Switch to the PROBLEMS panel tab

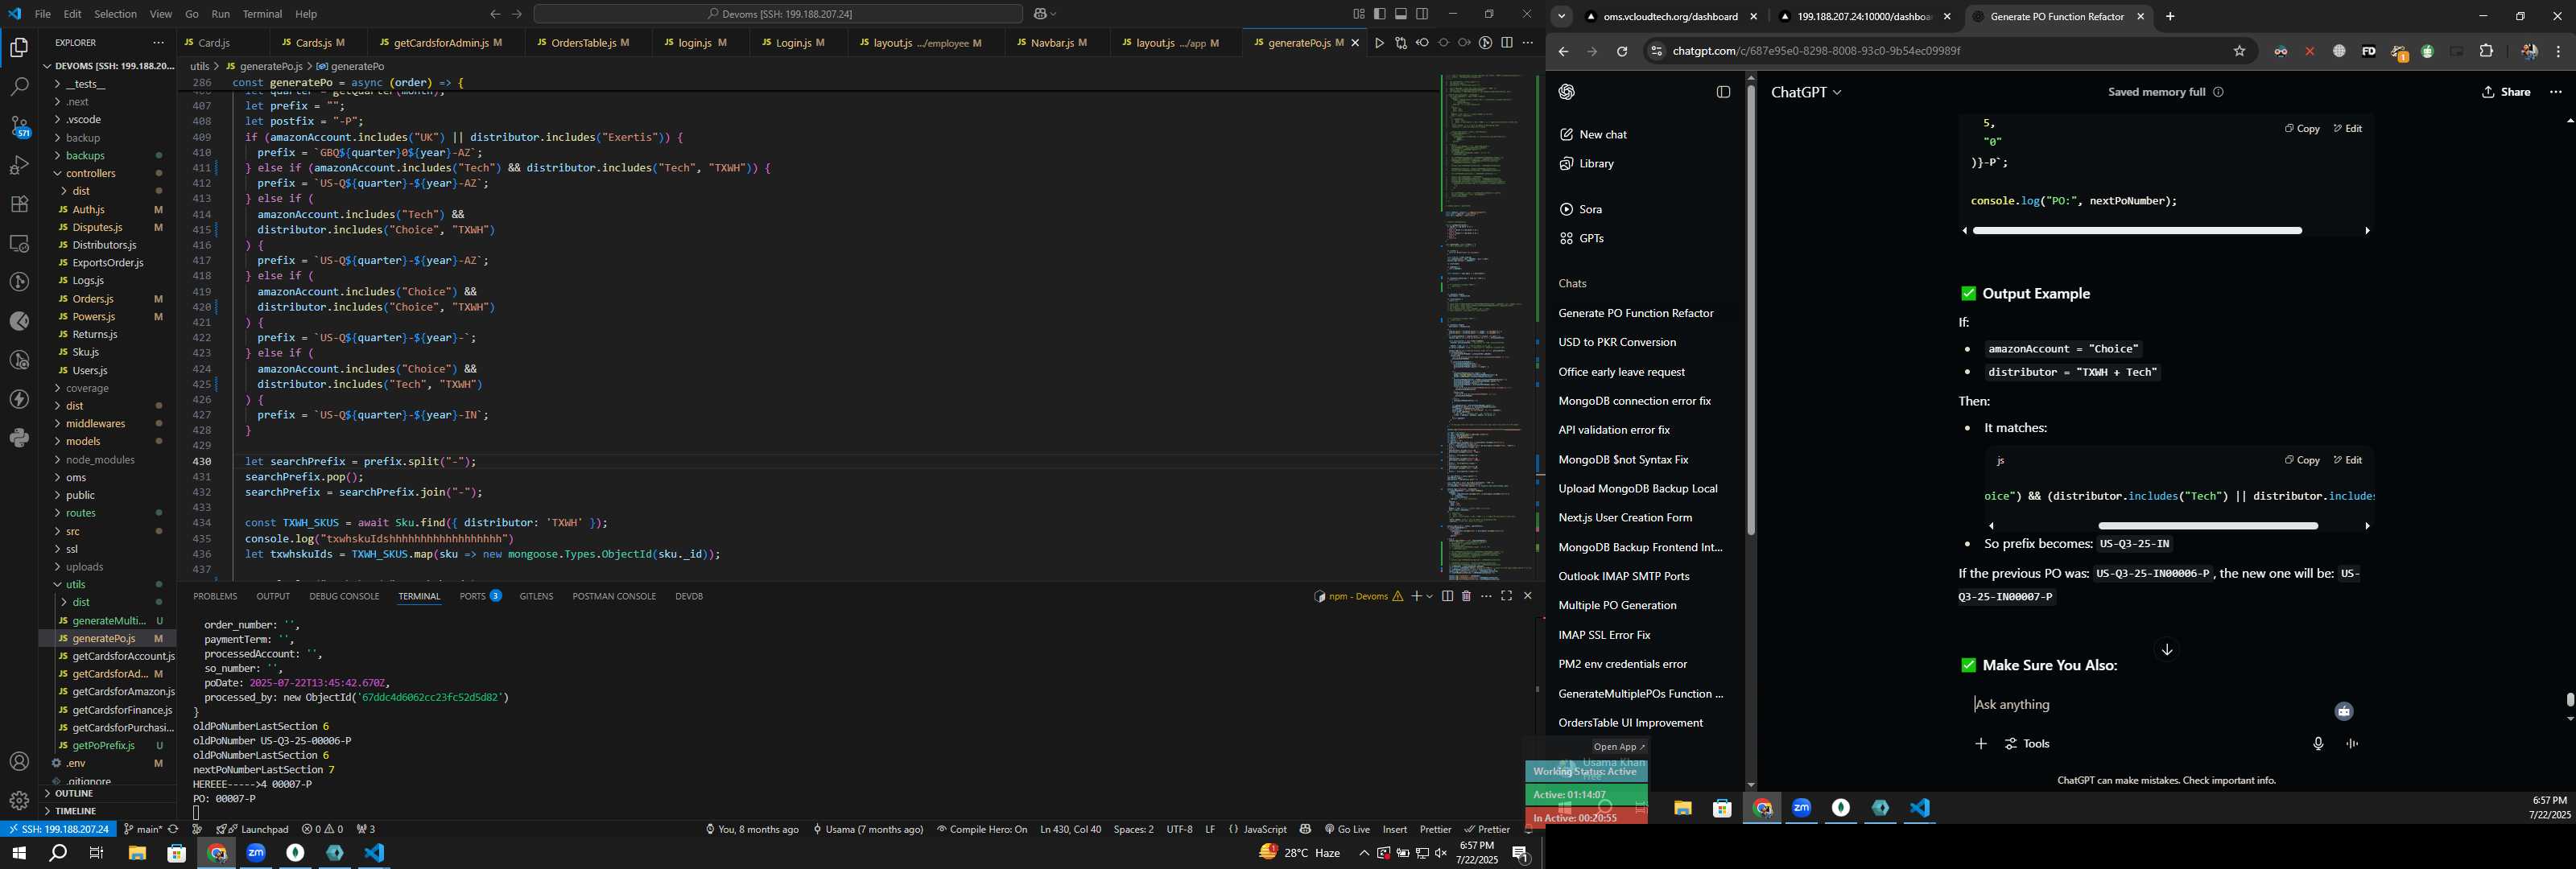point(215,596)
